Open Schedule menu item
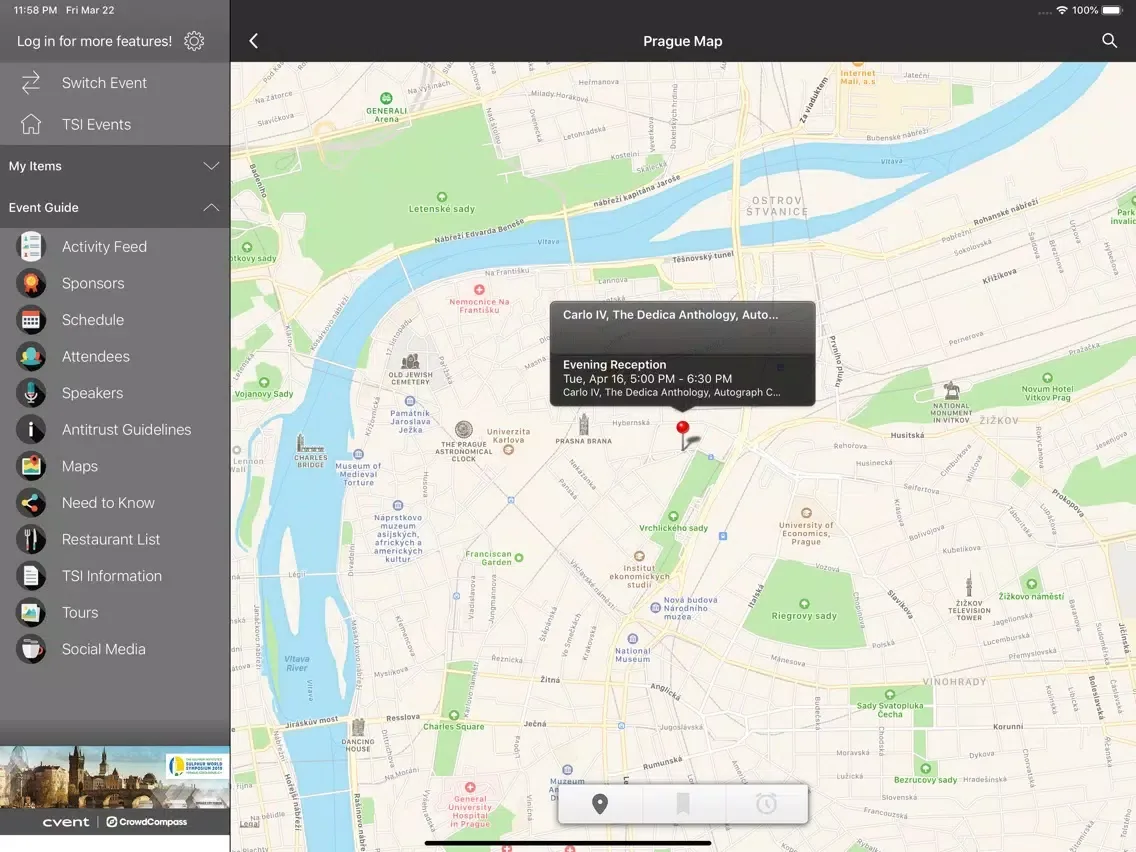 115,320
